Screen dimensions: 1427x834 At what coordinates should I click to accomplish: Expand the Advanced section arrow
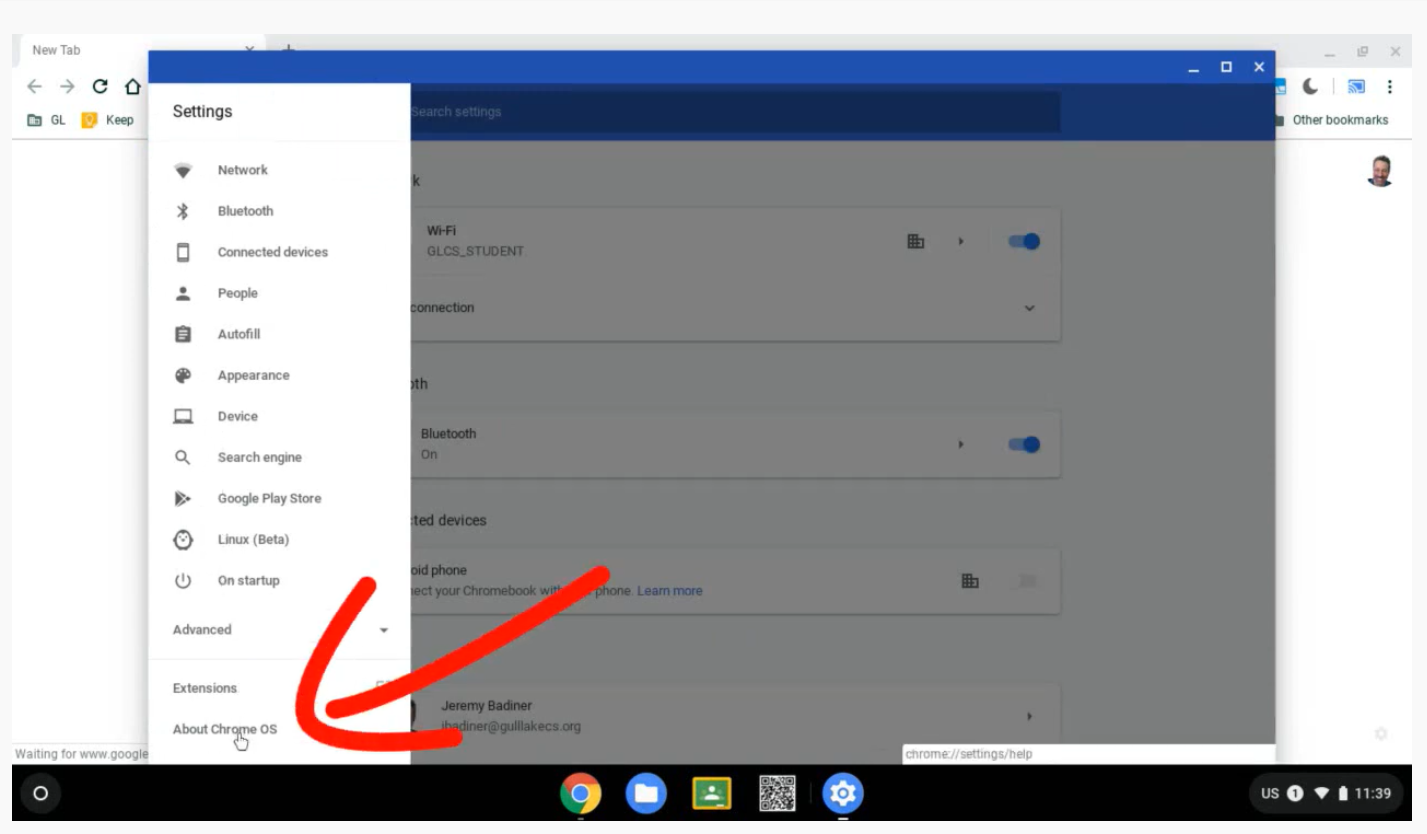(x=384, y=630)
